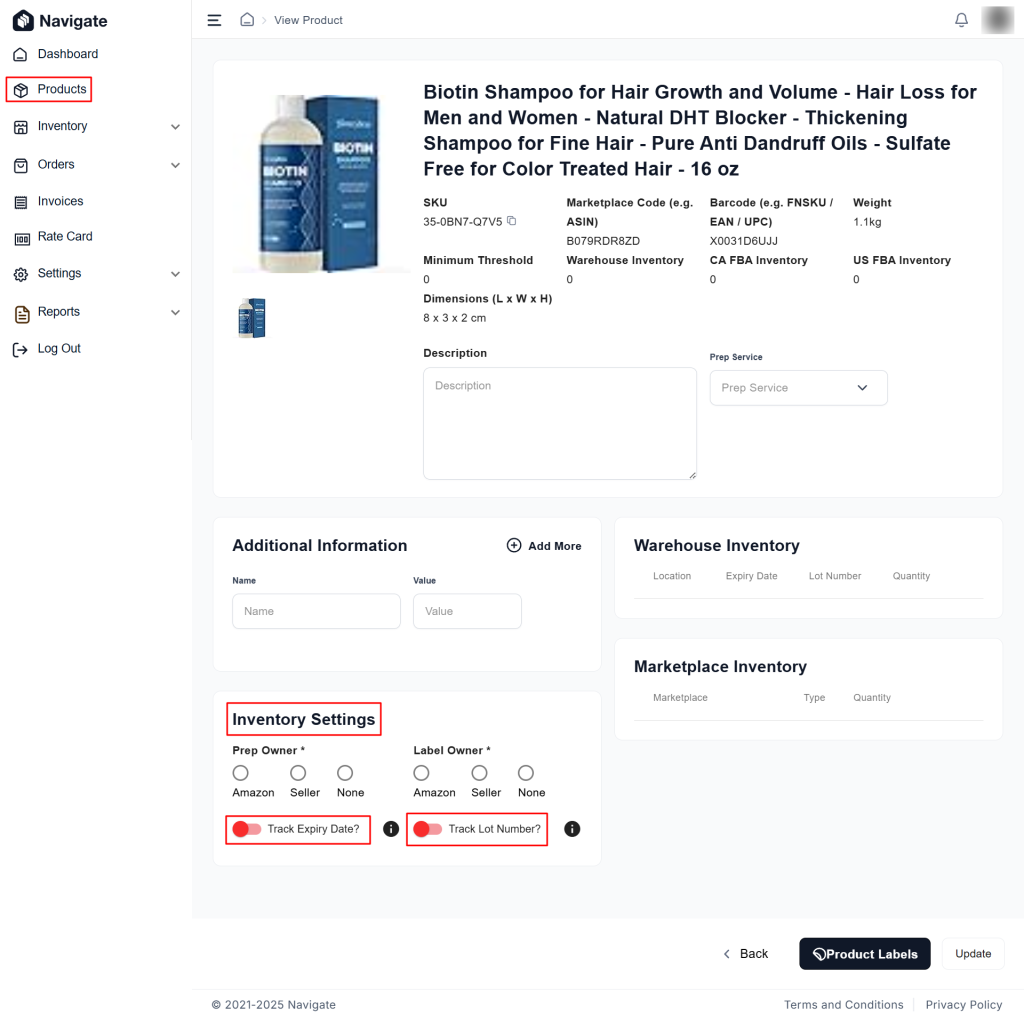This screenshot has height=1022, width=1024.
Task: Click Add More additional information
Action: pyautogui.click(x=544, y=545)
